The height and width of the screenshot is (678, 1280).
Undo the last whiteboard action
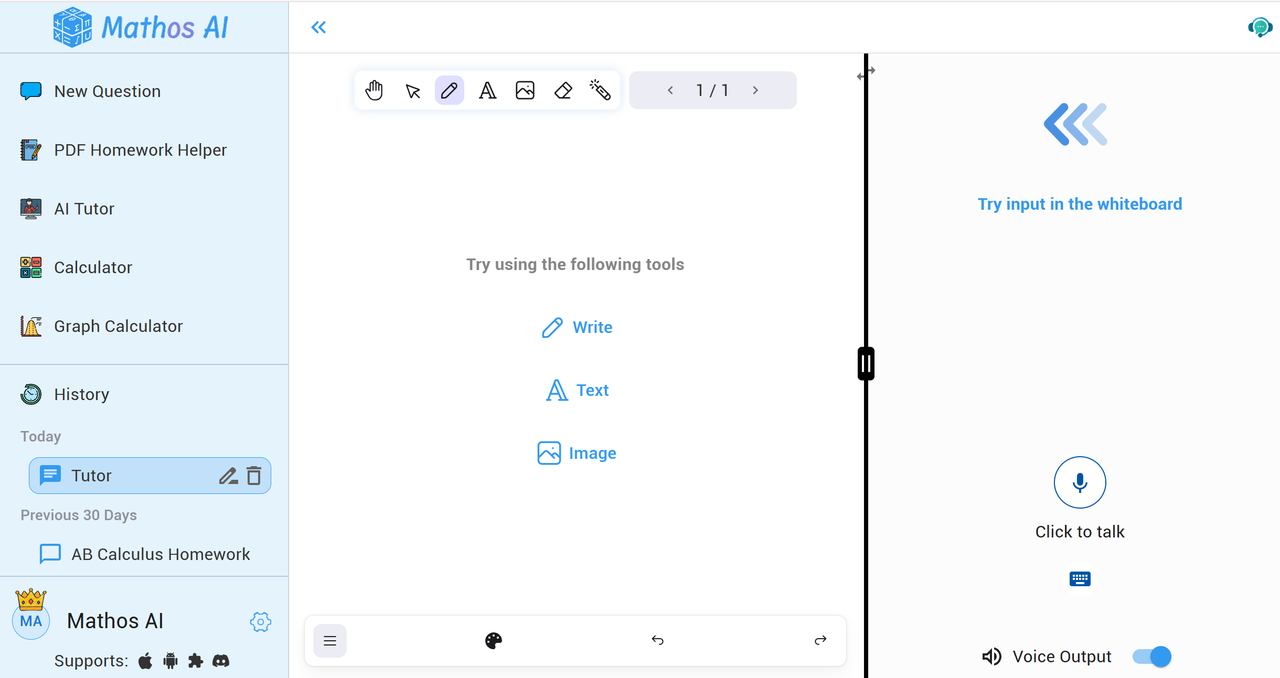tap(657, 640)
